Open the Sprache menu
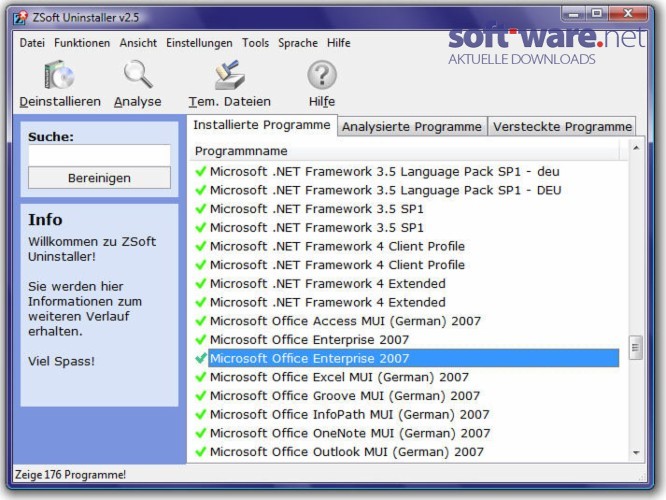This screenshot has height=500, width=666. coord(298,43)
